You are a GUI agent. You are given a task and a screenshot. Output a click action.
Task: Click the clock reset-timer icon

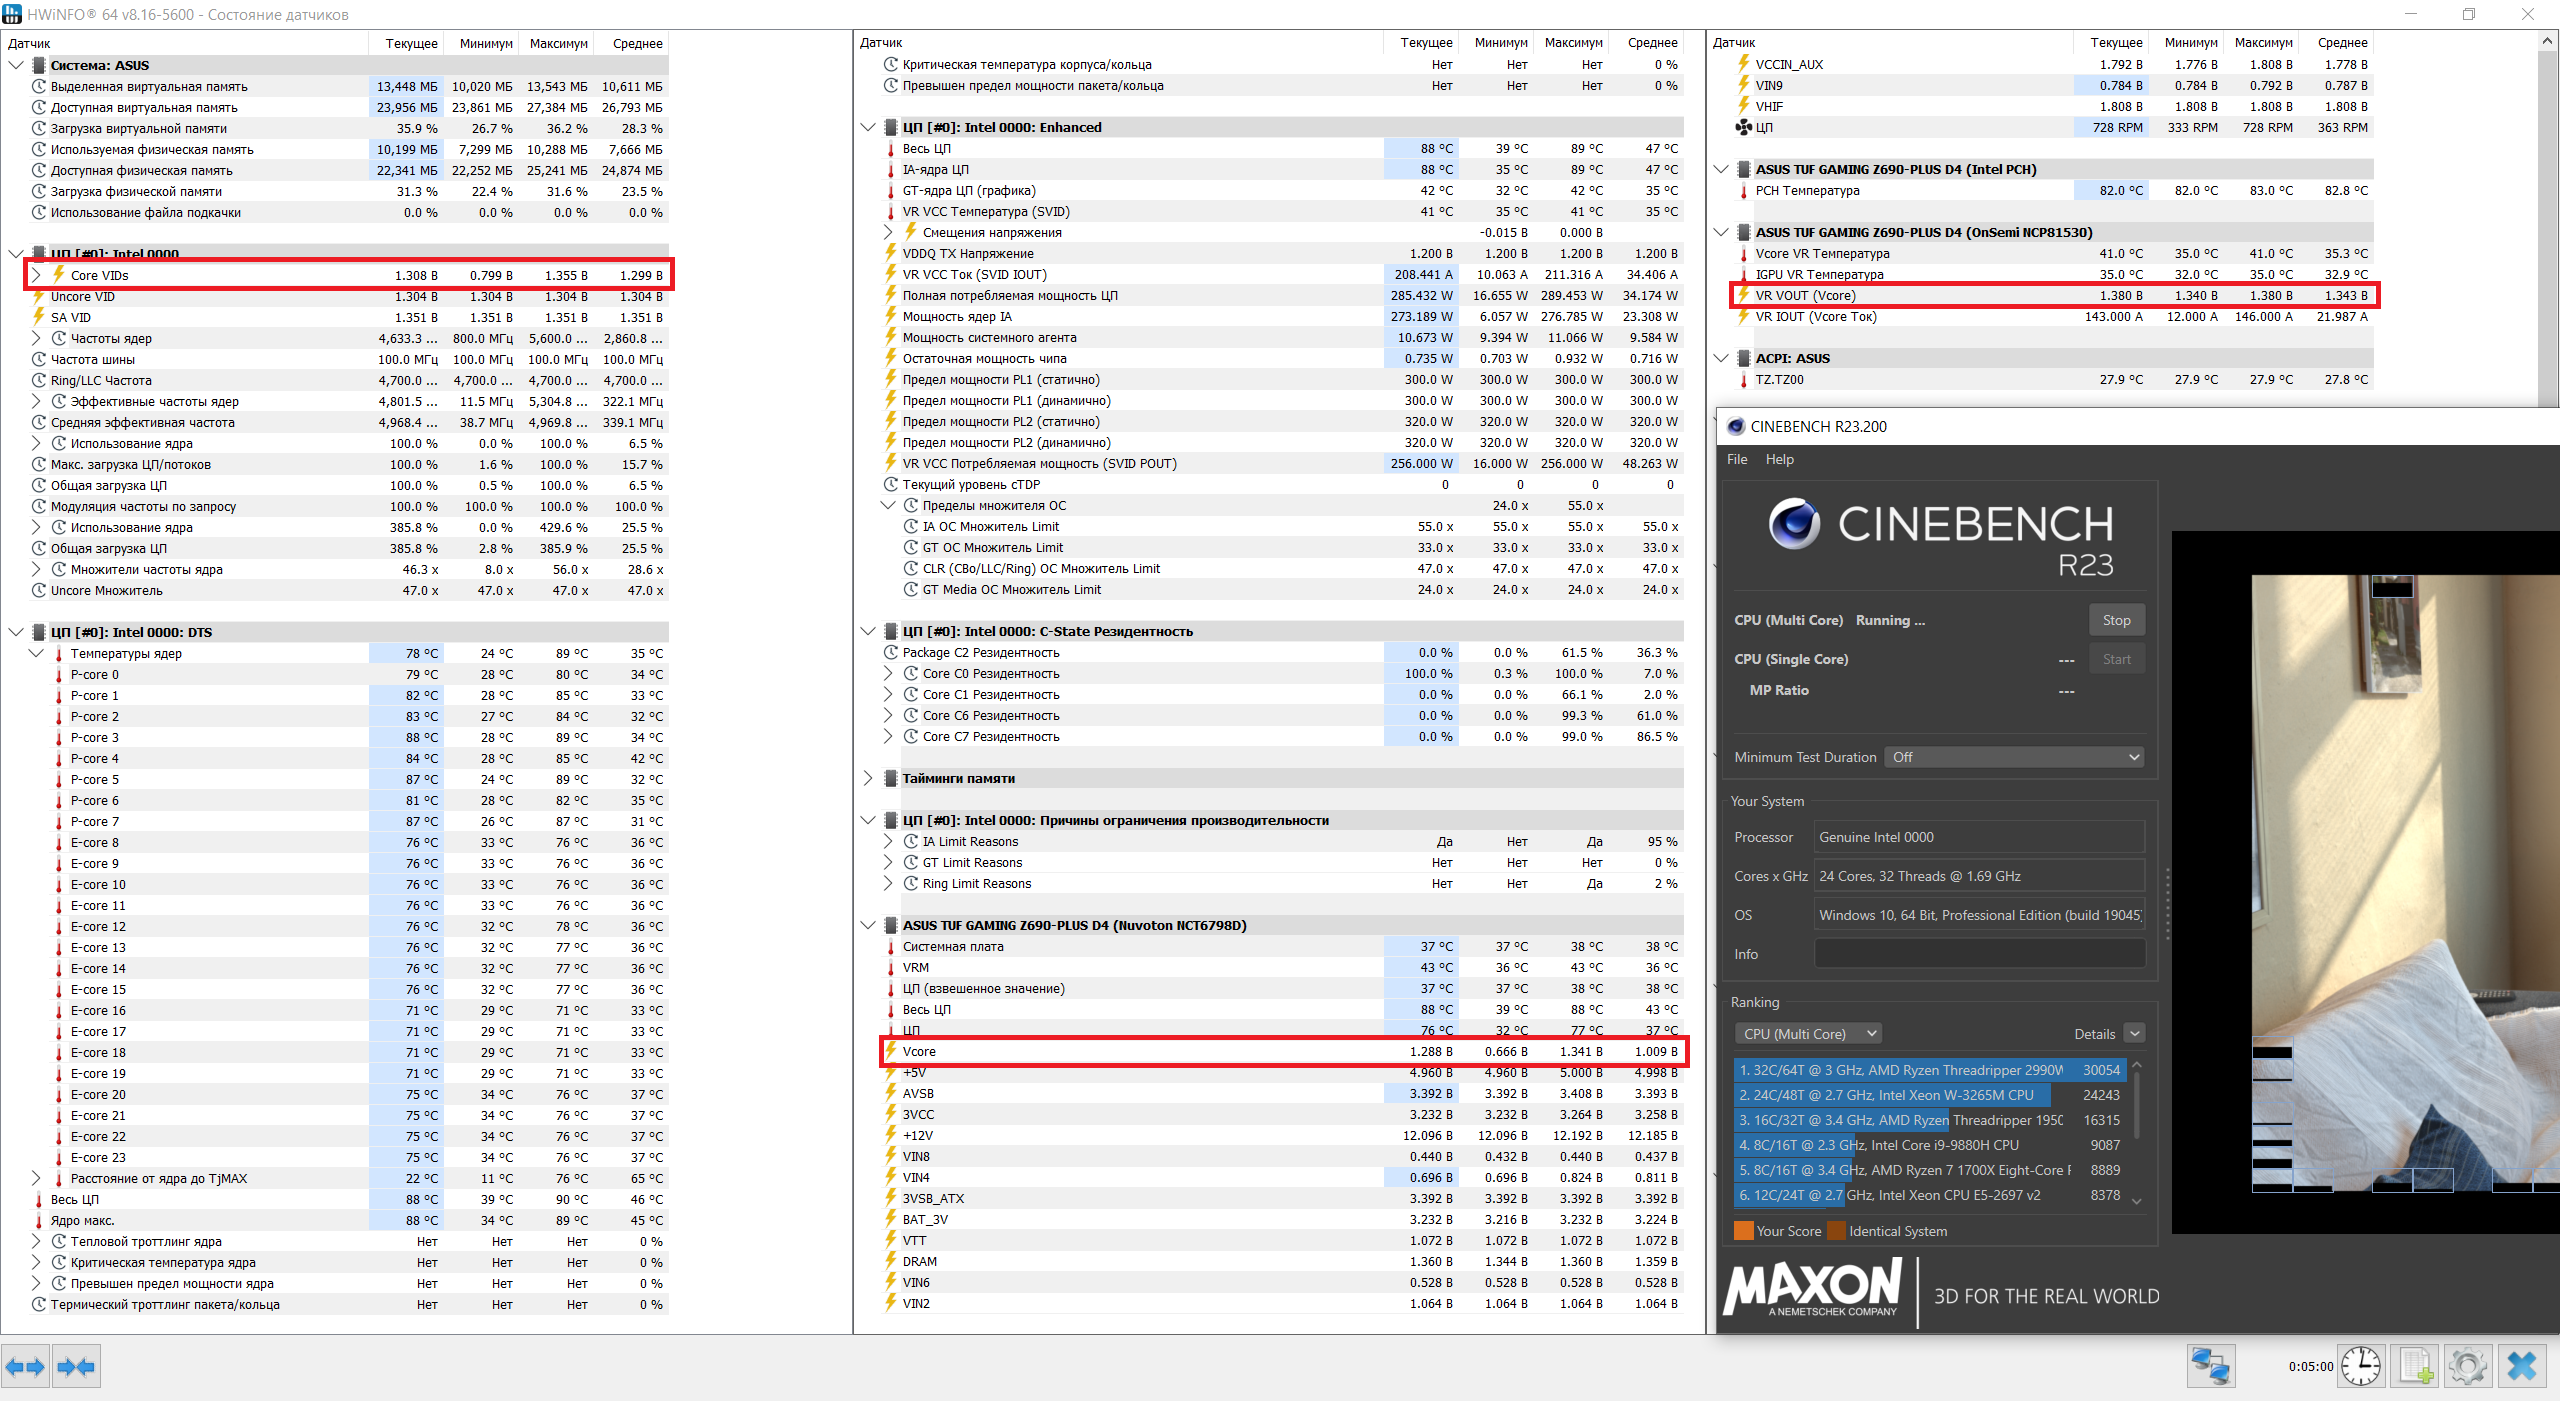2361,1366
